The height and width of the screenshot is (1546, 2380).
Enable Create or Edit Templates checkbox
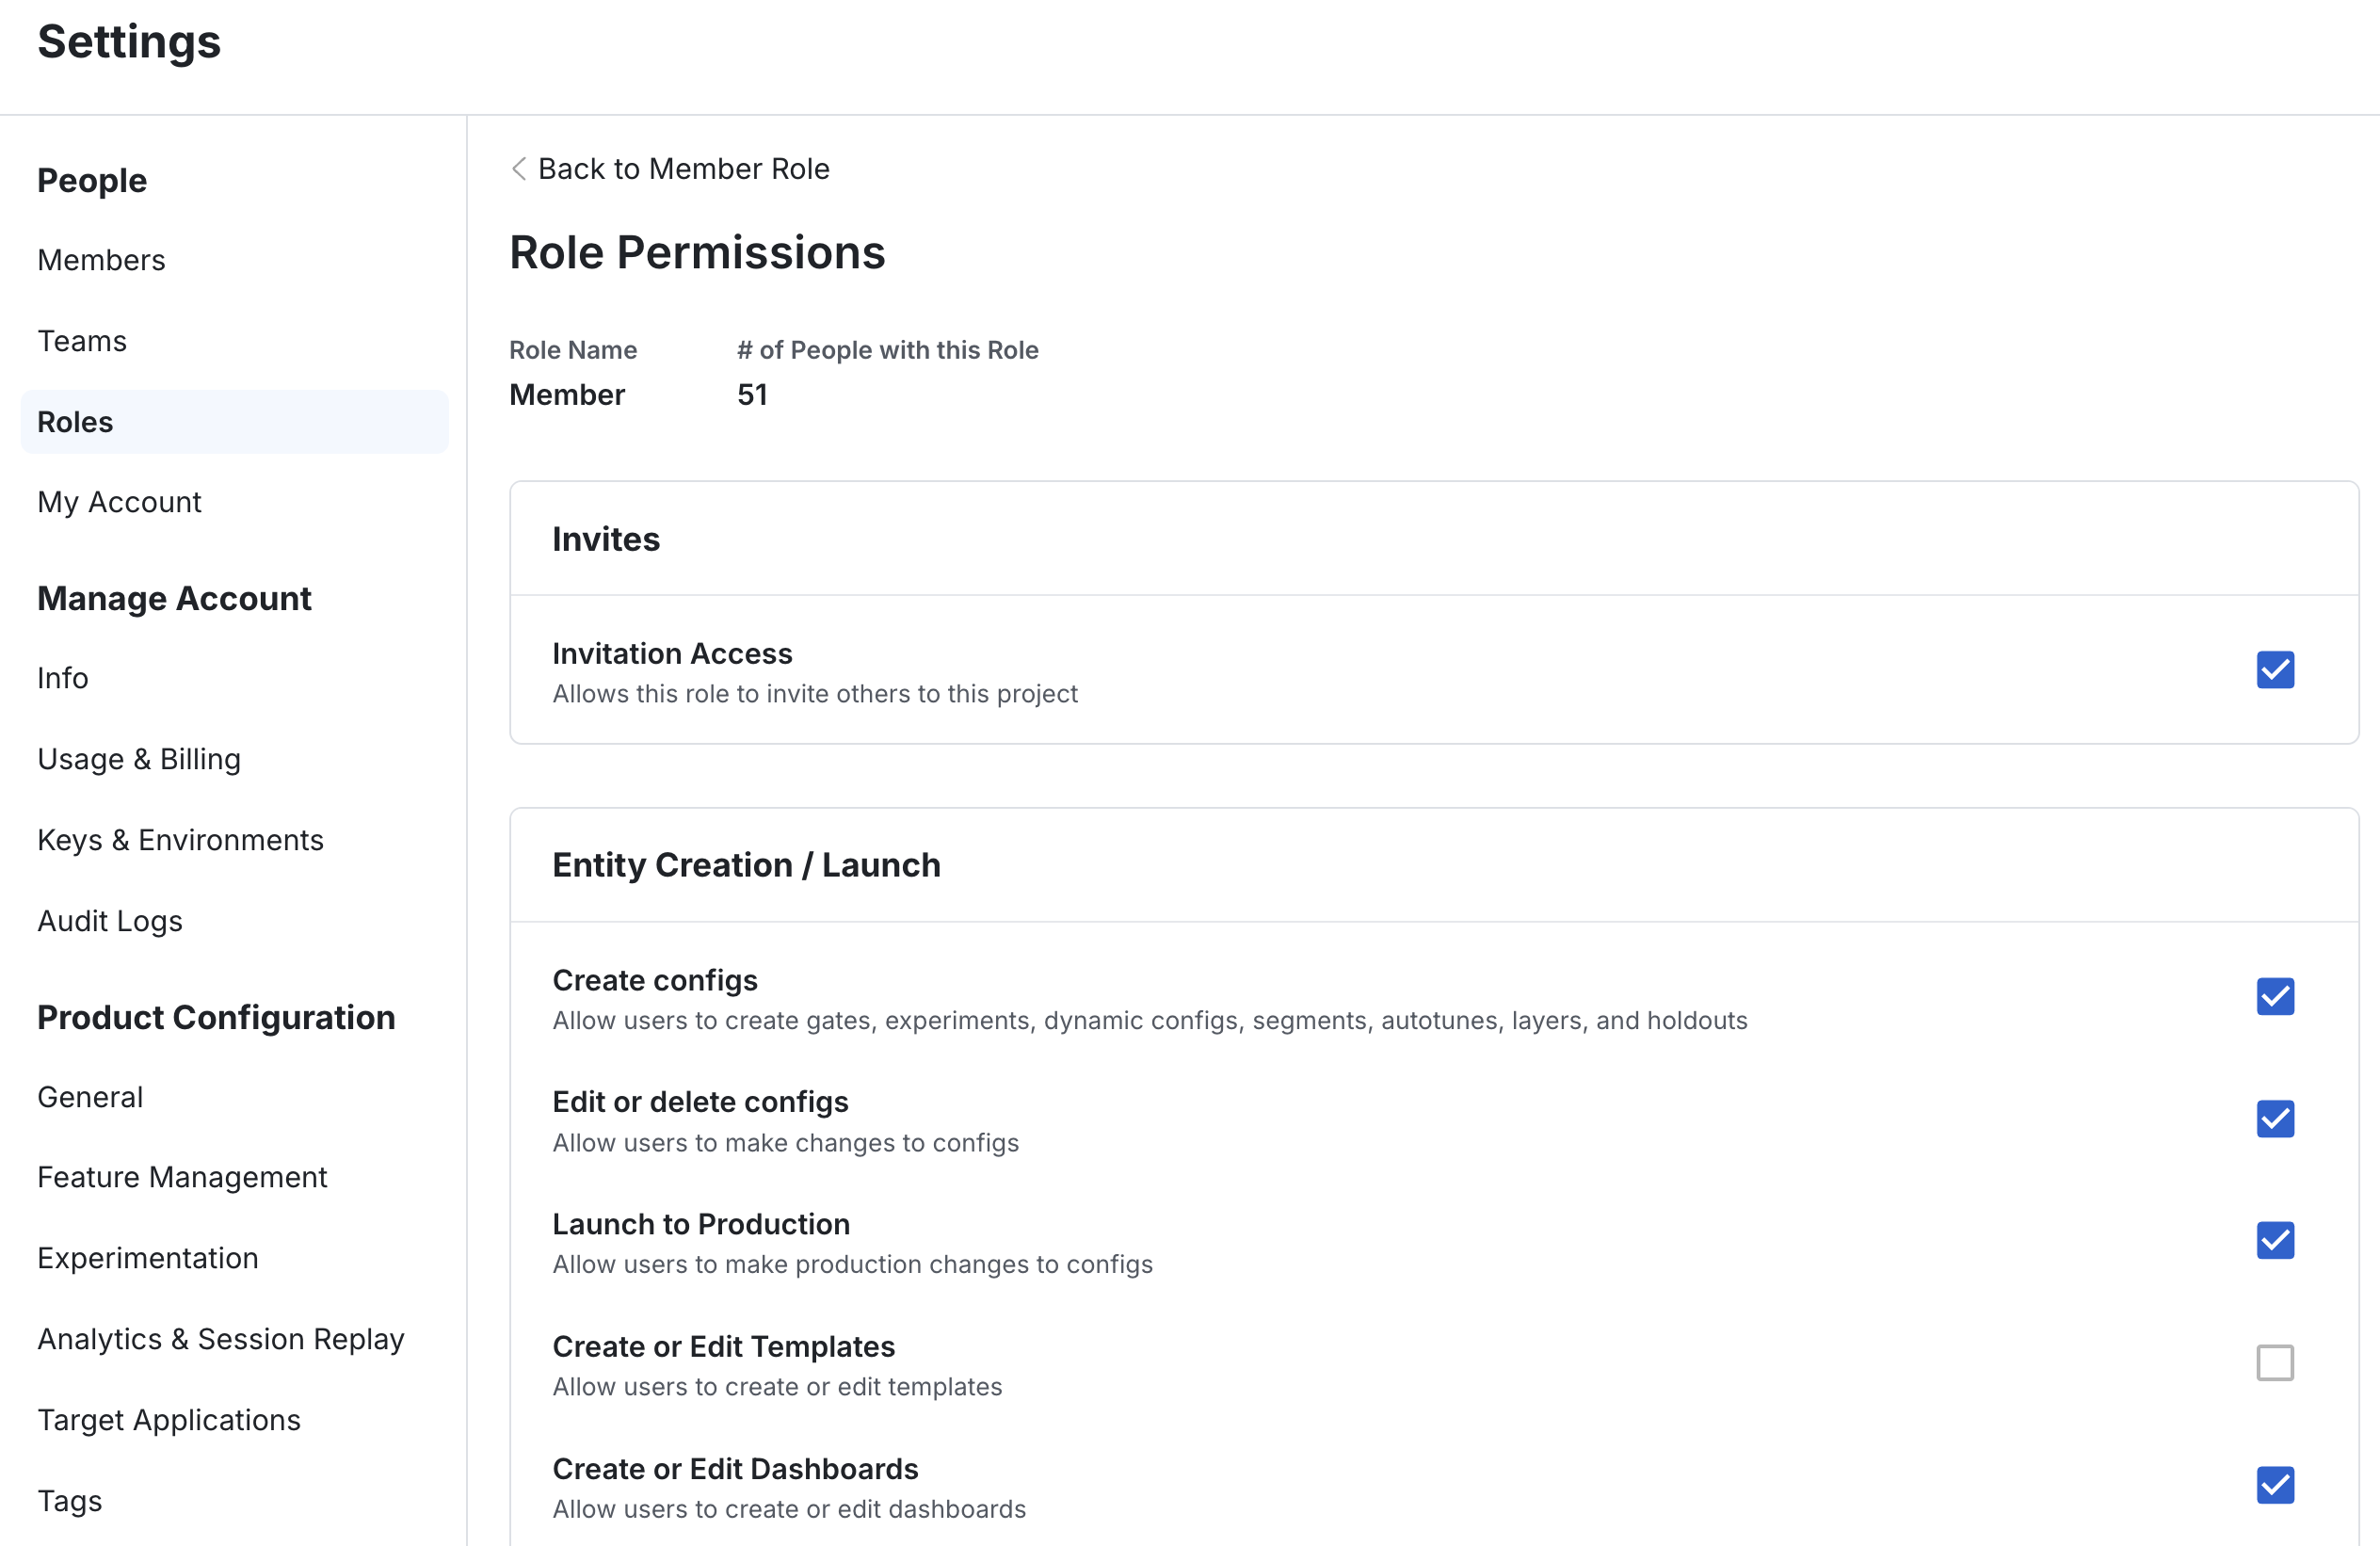pos(2275,1363)
